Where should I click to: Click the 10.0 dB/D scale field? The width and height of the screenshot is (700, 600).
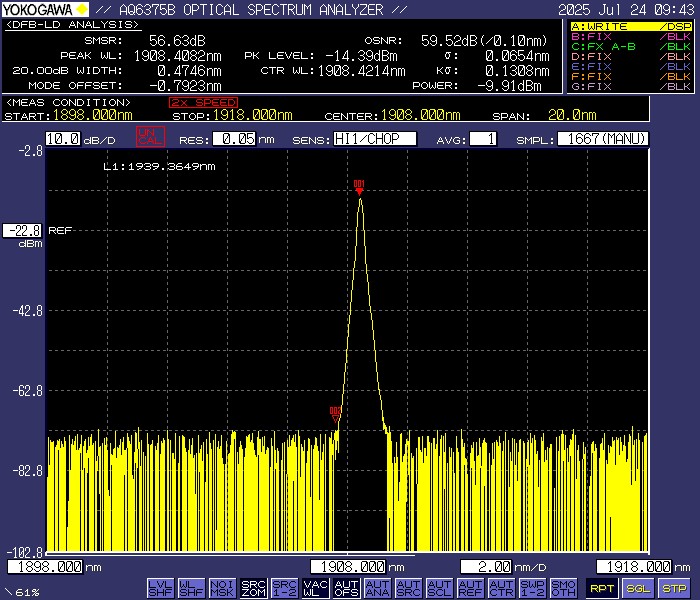point(63,139)
